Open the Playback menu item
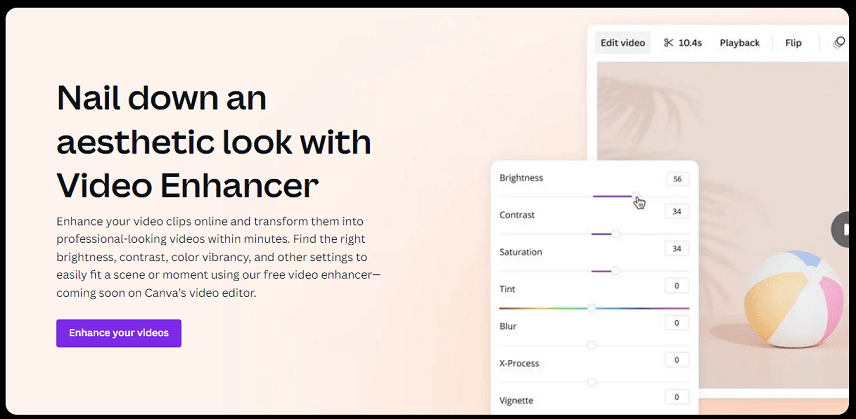The height and width of the screenshot is (419, 856). [739, 43]
